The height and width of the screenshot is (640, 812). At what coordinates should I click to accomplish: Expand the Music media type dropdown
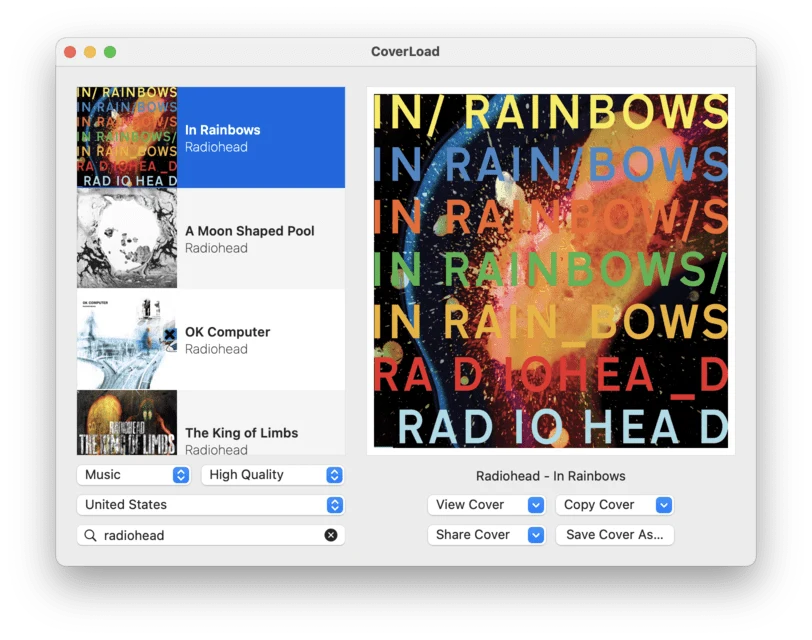point(134,475)
